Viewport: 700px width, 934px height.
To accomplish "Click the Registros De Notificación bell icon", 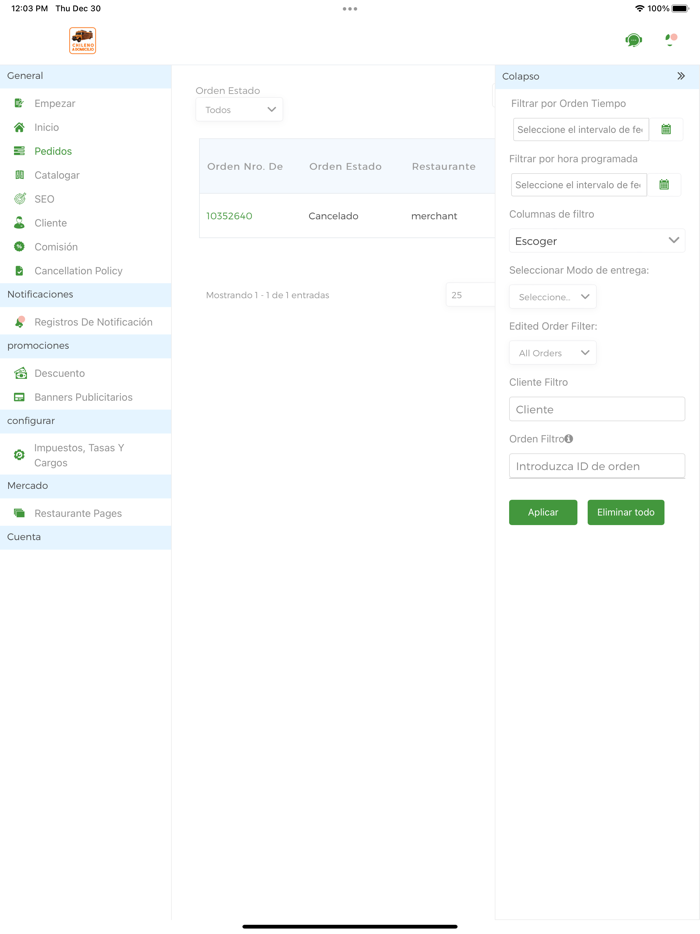I will (x=20, y=322).
